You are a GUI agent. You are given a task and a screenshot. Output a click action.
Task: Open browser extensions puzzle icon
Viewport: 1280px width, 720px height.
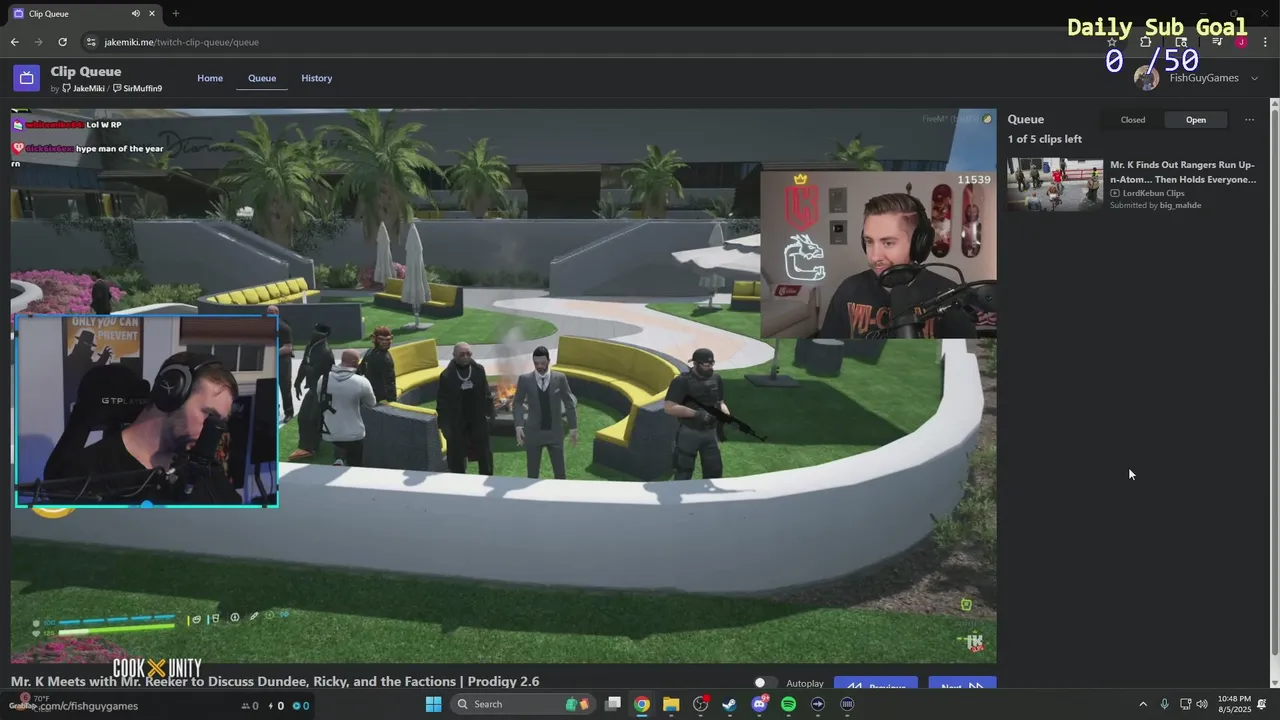(x=1146, y=42)
